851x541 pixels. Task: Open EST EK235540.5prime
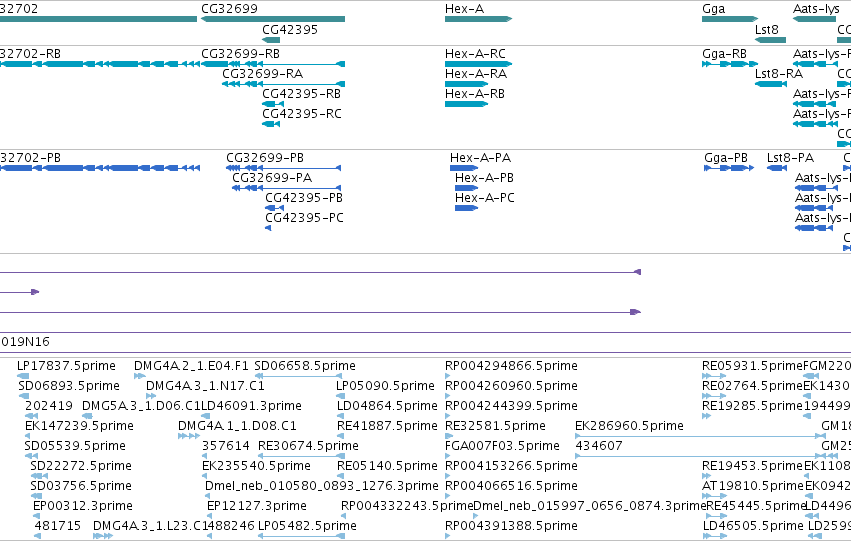[256, 466]
